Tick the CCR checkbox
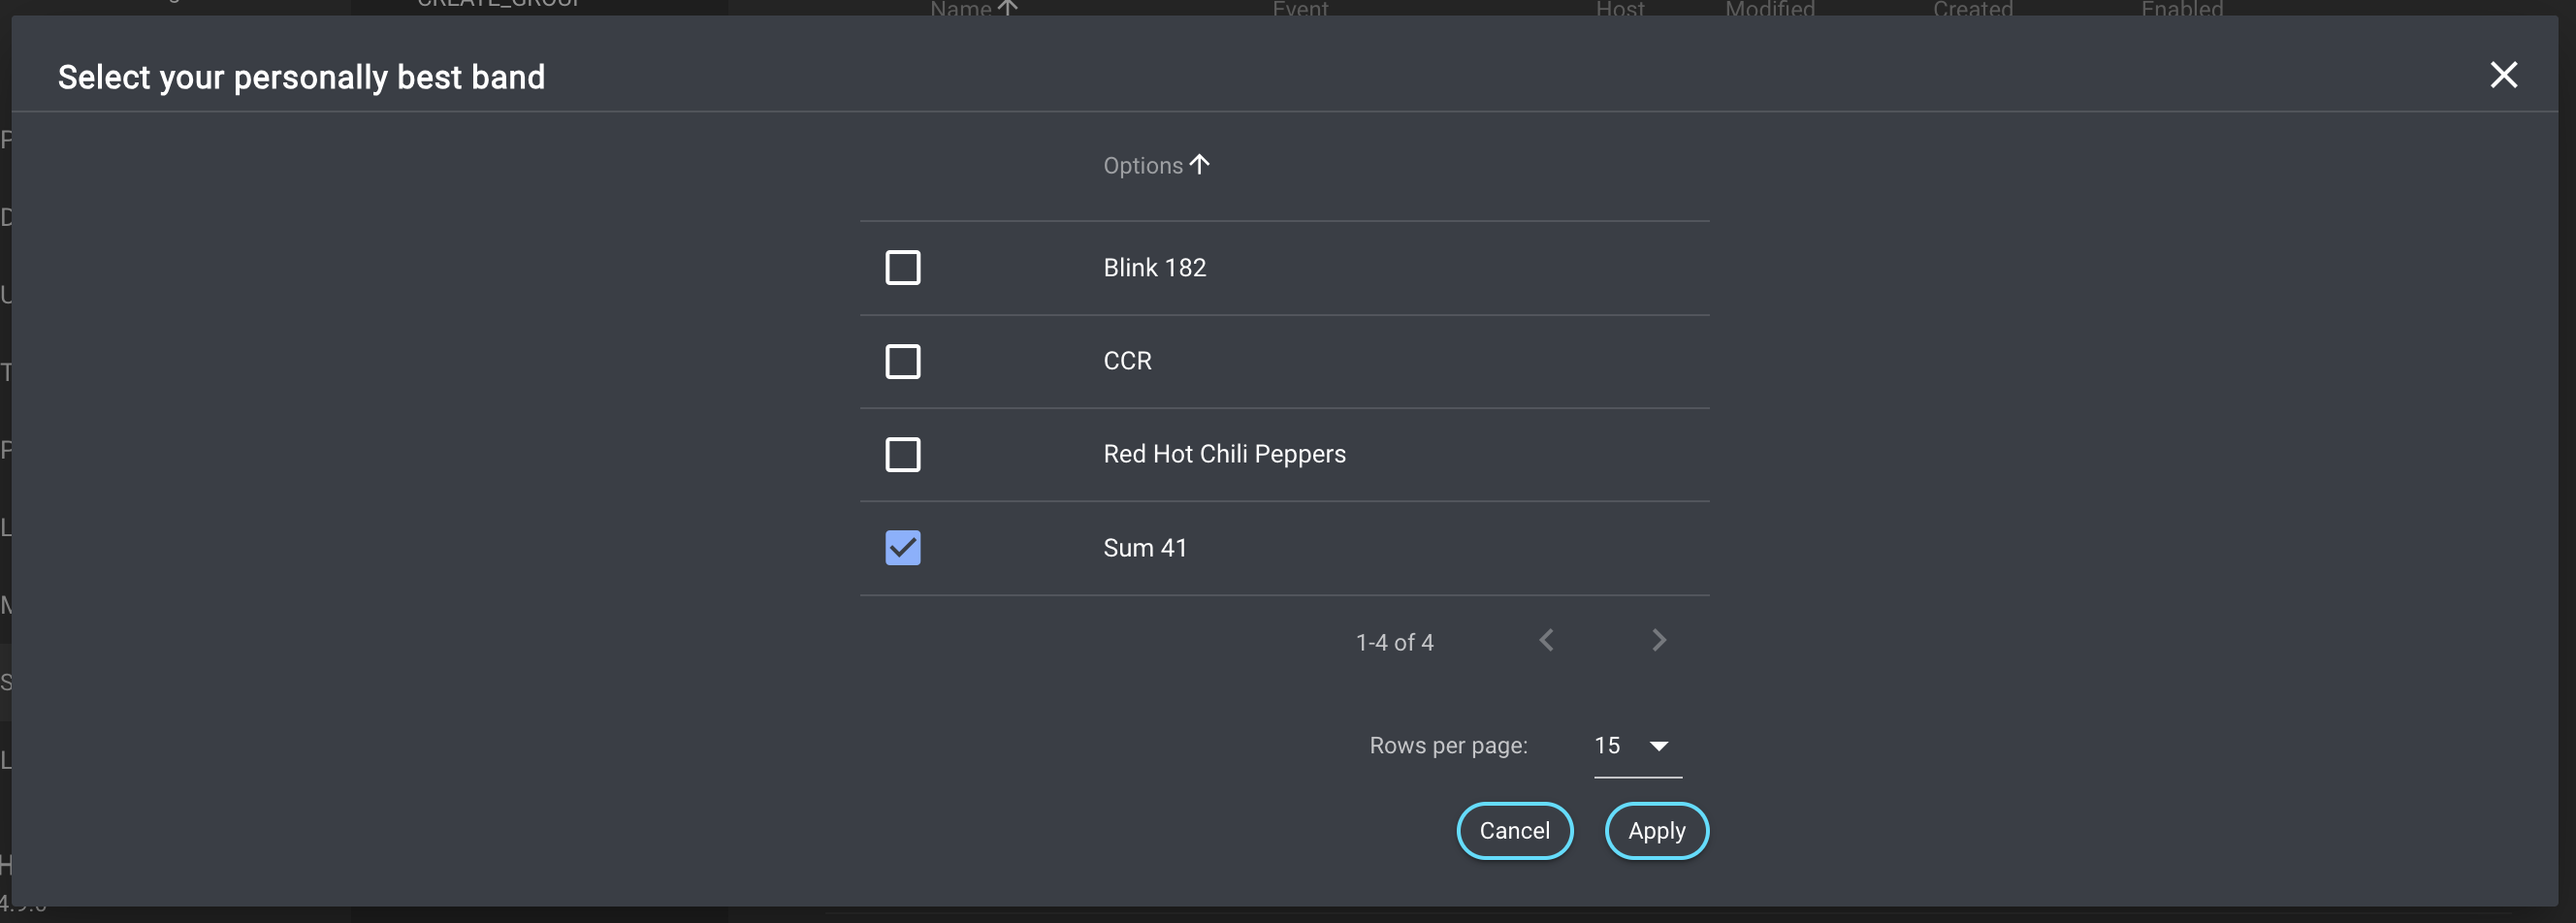The width and height of the screenshot is (2576, 923). (x=902, y=361)
